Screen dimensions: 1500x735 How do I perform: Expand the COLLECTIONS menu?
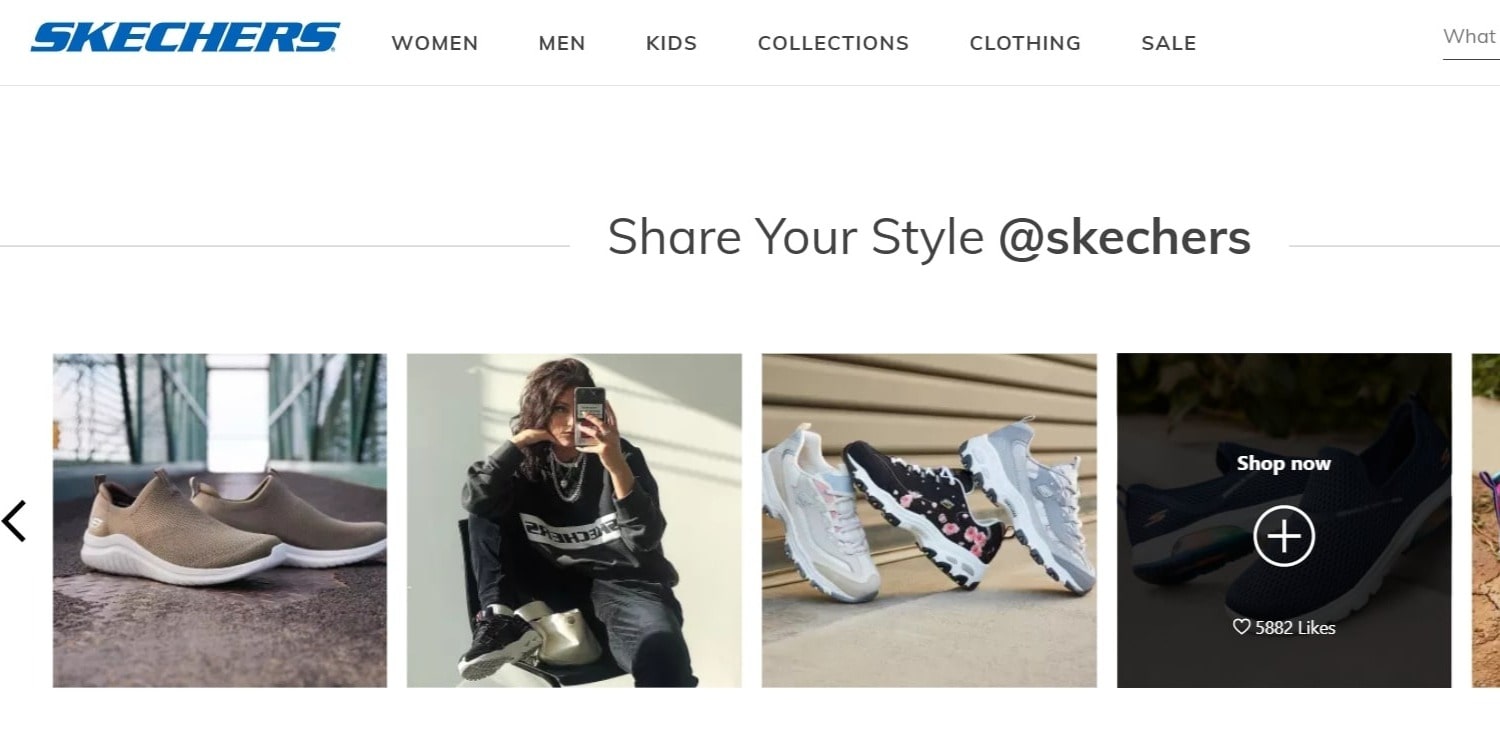click(833, 43)
